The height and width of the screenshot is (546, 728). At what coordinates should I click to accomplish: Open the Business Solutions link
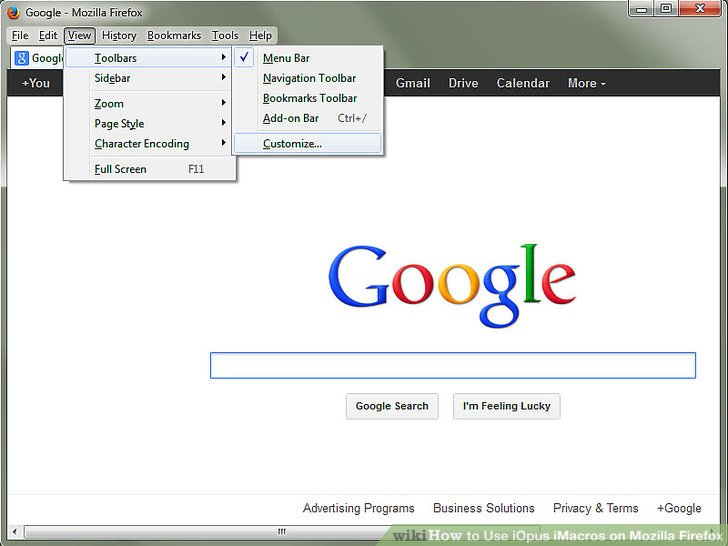pyautogui.click(x=484, y=508)
